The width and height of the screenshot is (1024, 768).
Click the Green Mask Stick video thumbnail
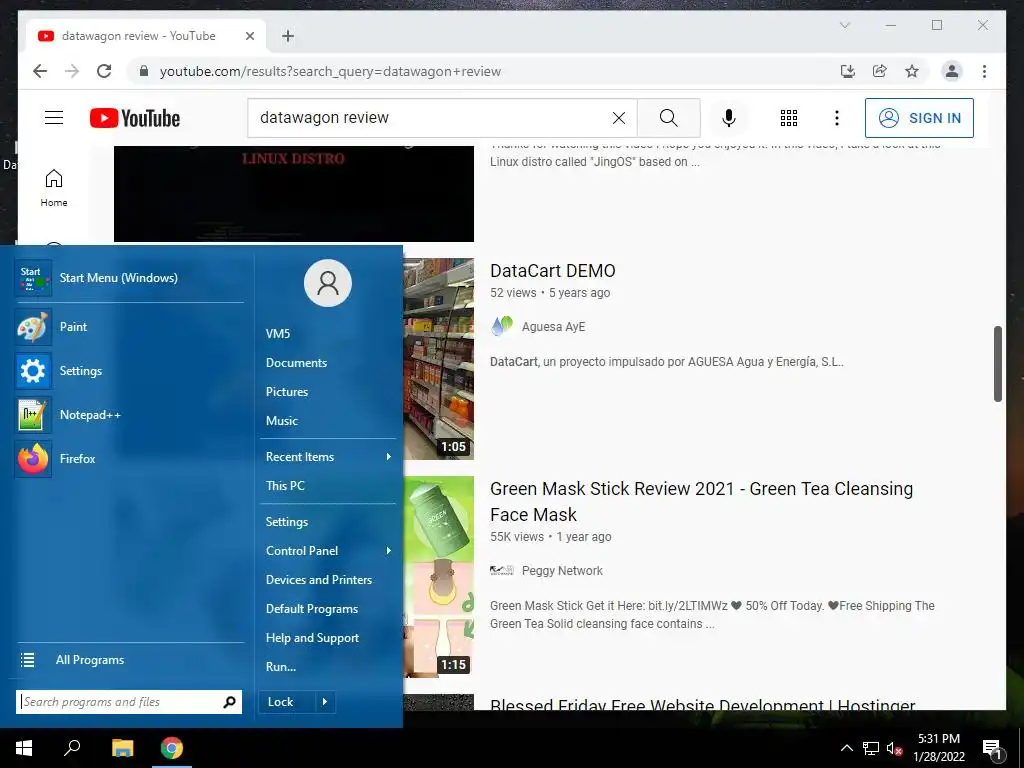[439, 577]
